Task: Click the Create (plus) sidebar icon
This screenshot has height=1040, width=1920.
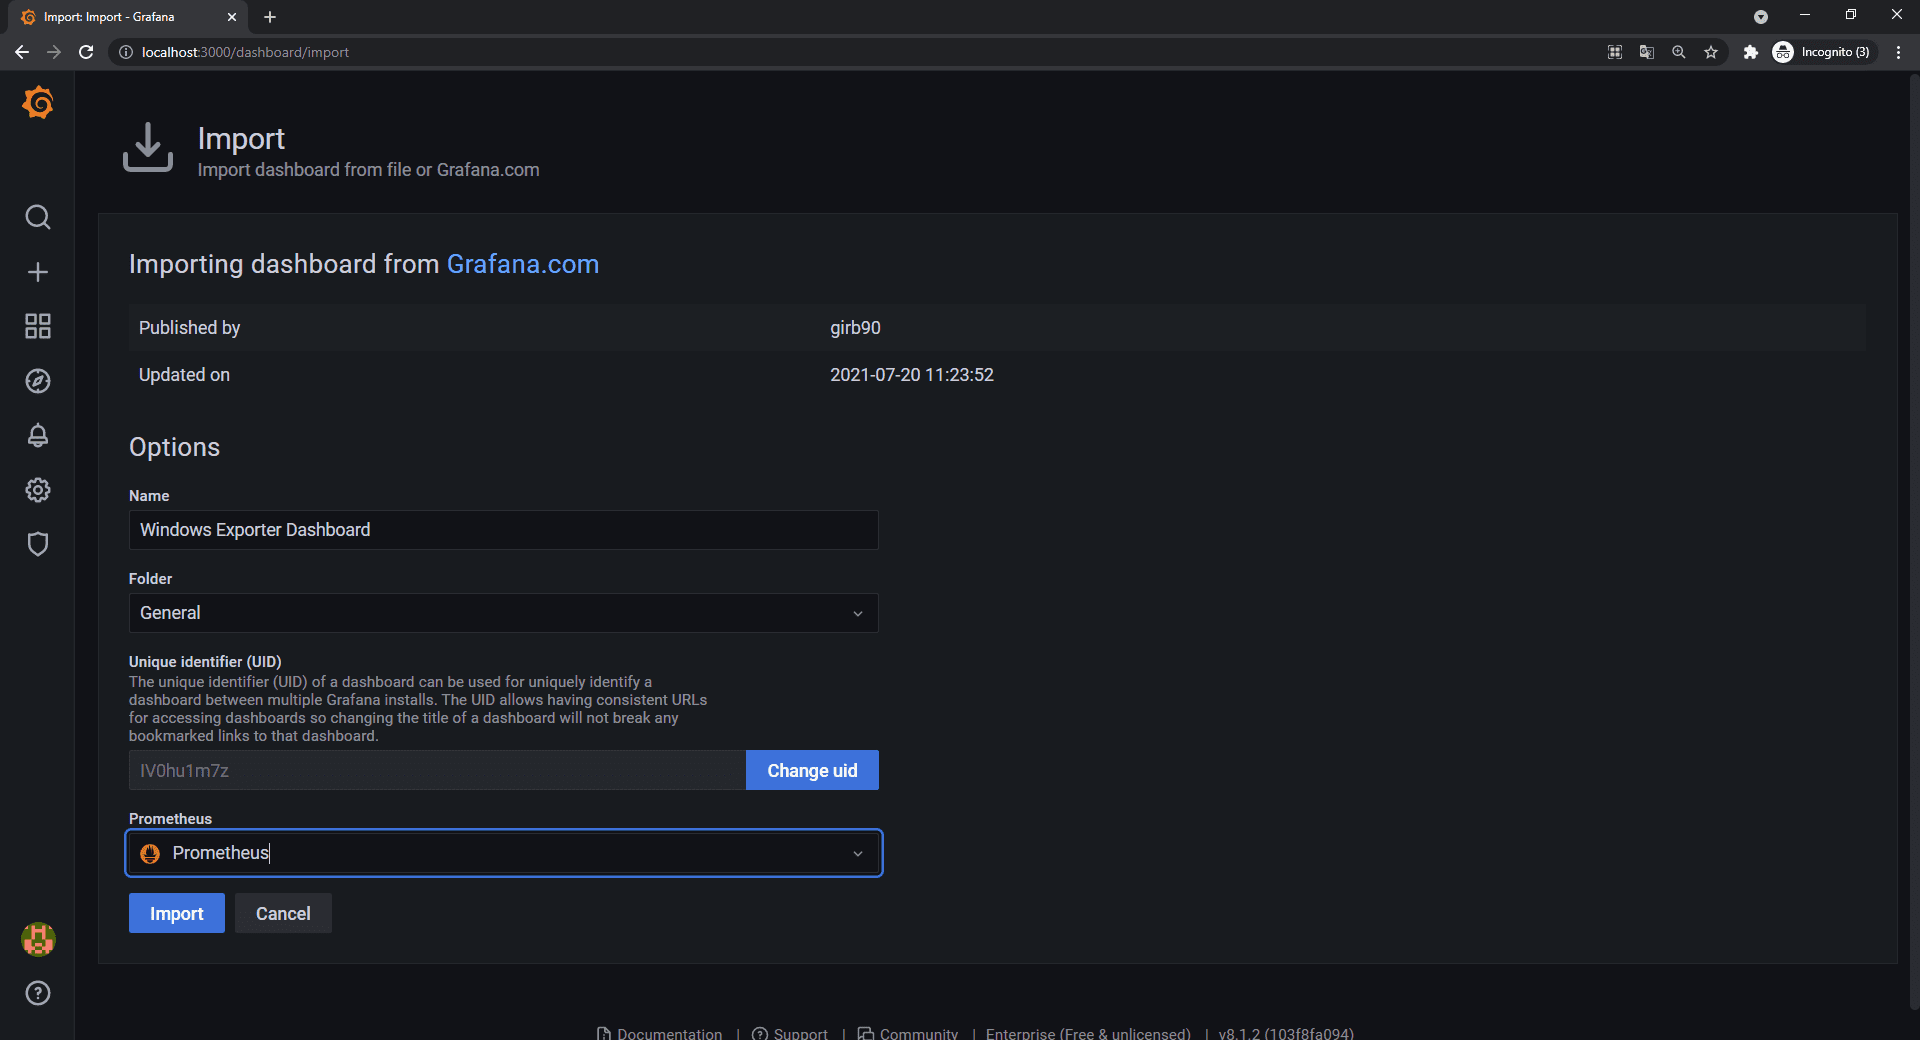Action: pyautogui.click(x=37, y=271)
